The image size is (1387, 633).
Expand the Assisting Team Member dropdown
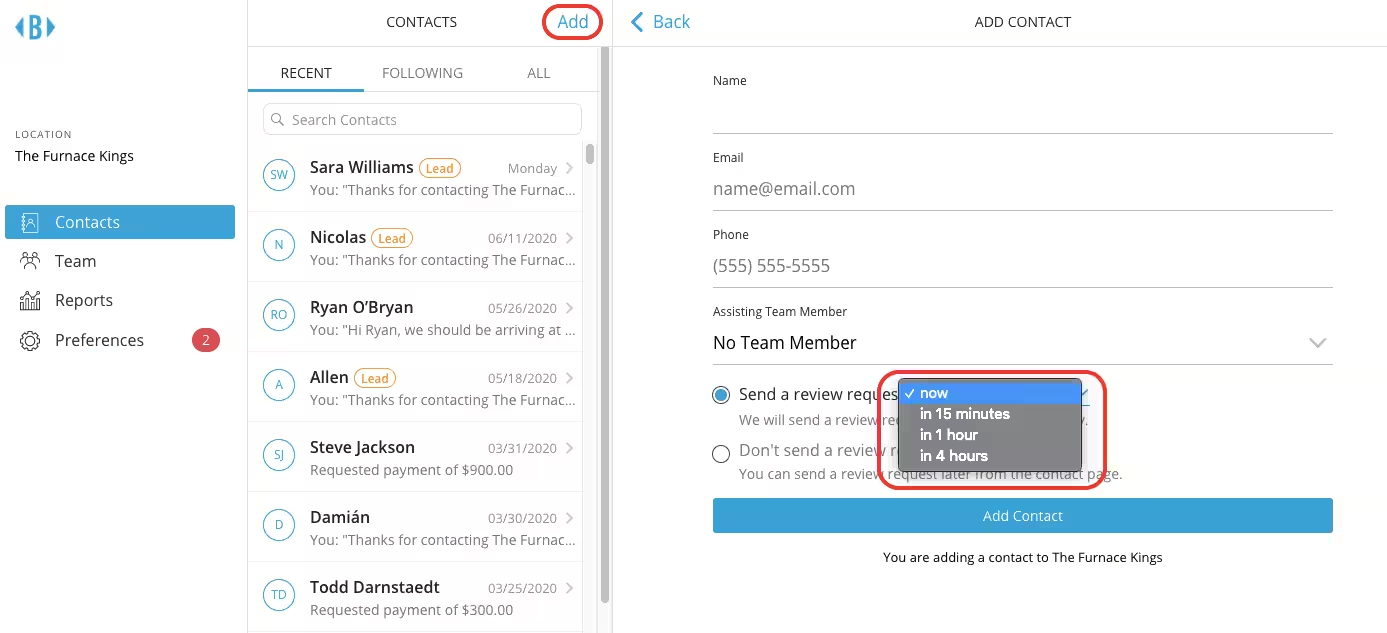coord(1022,343)
